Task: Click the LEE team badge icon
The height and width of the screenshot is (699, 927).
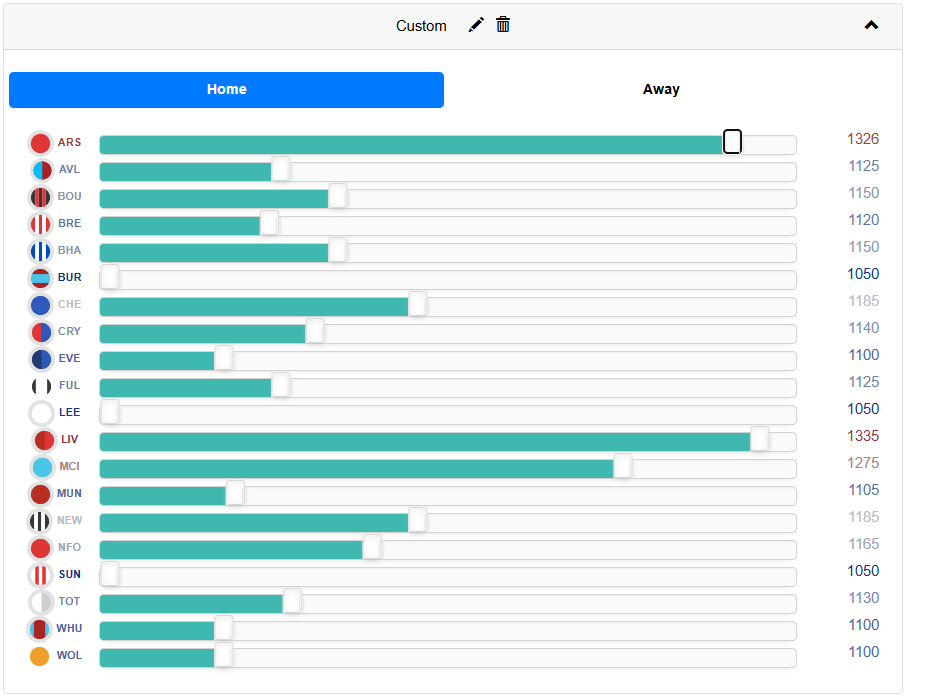Action: tap(41, 413)
